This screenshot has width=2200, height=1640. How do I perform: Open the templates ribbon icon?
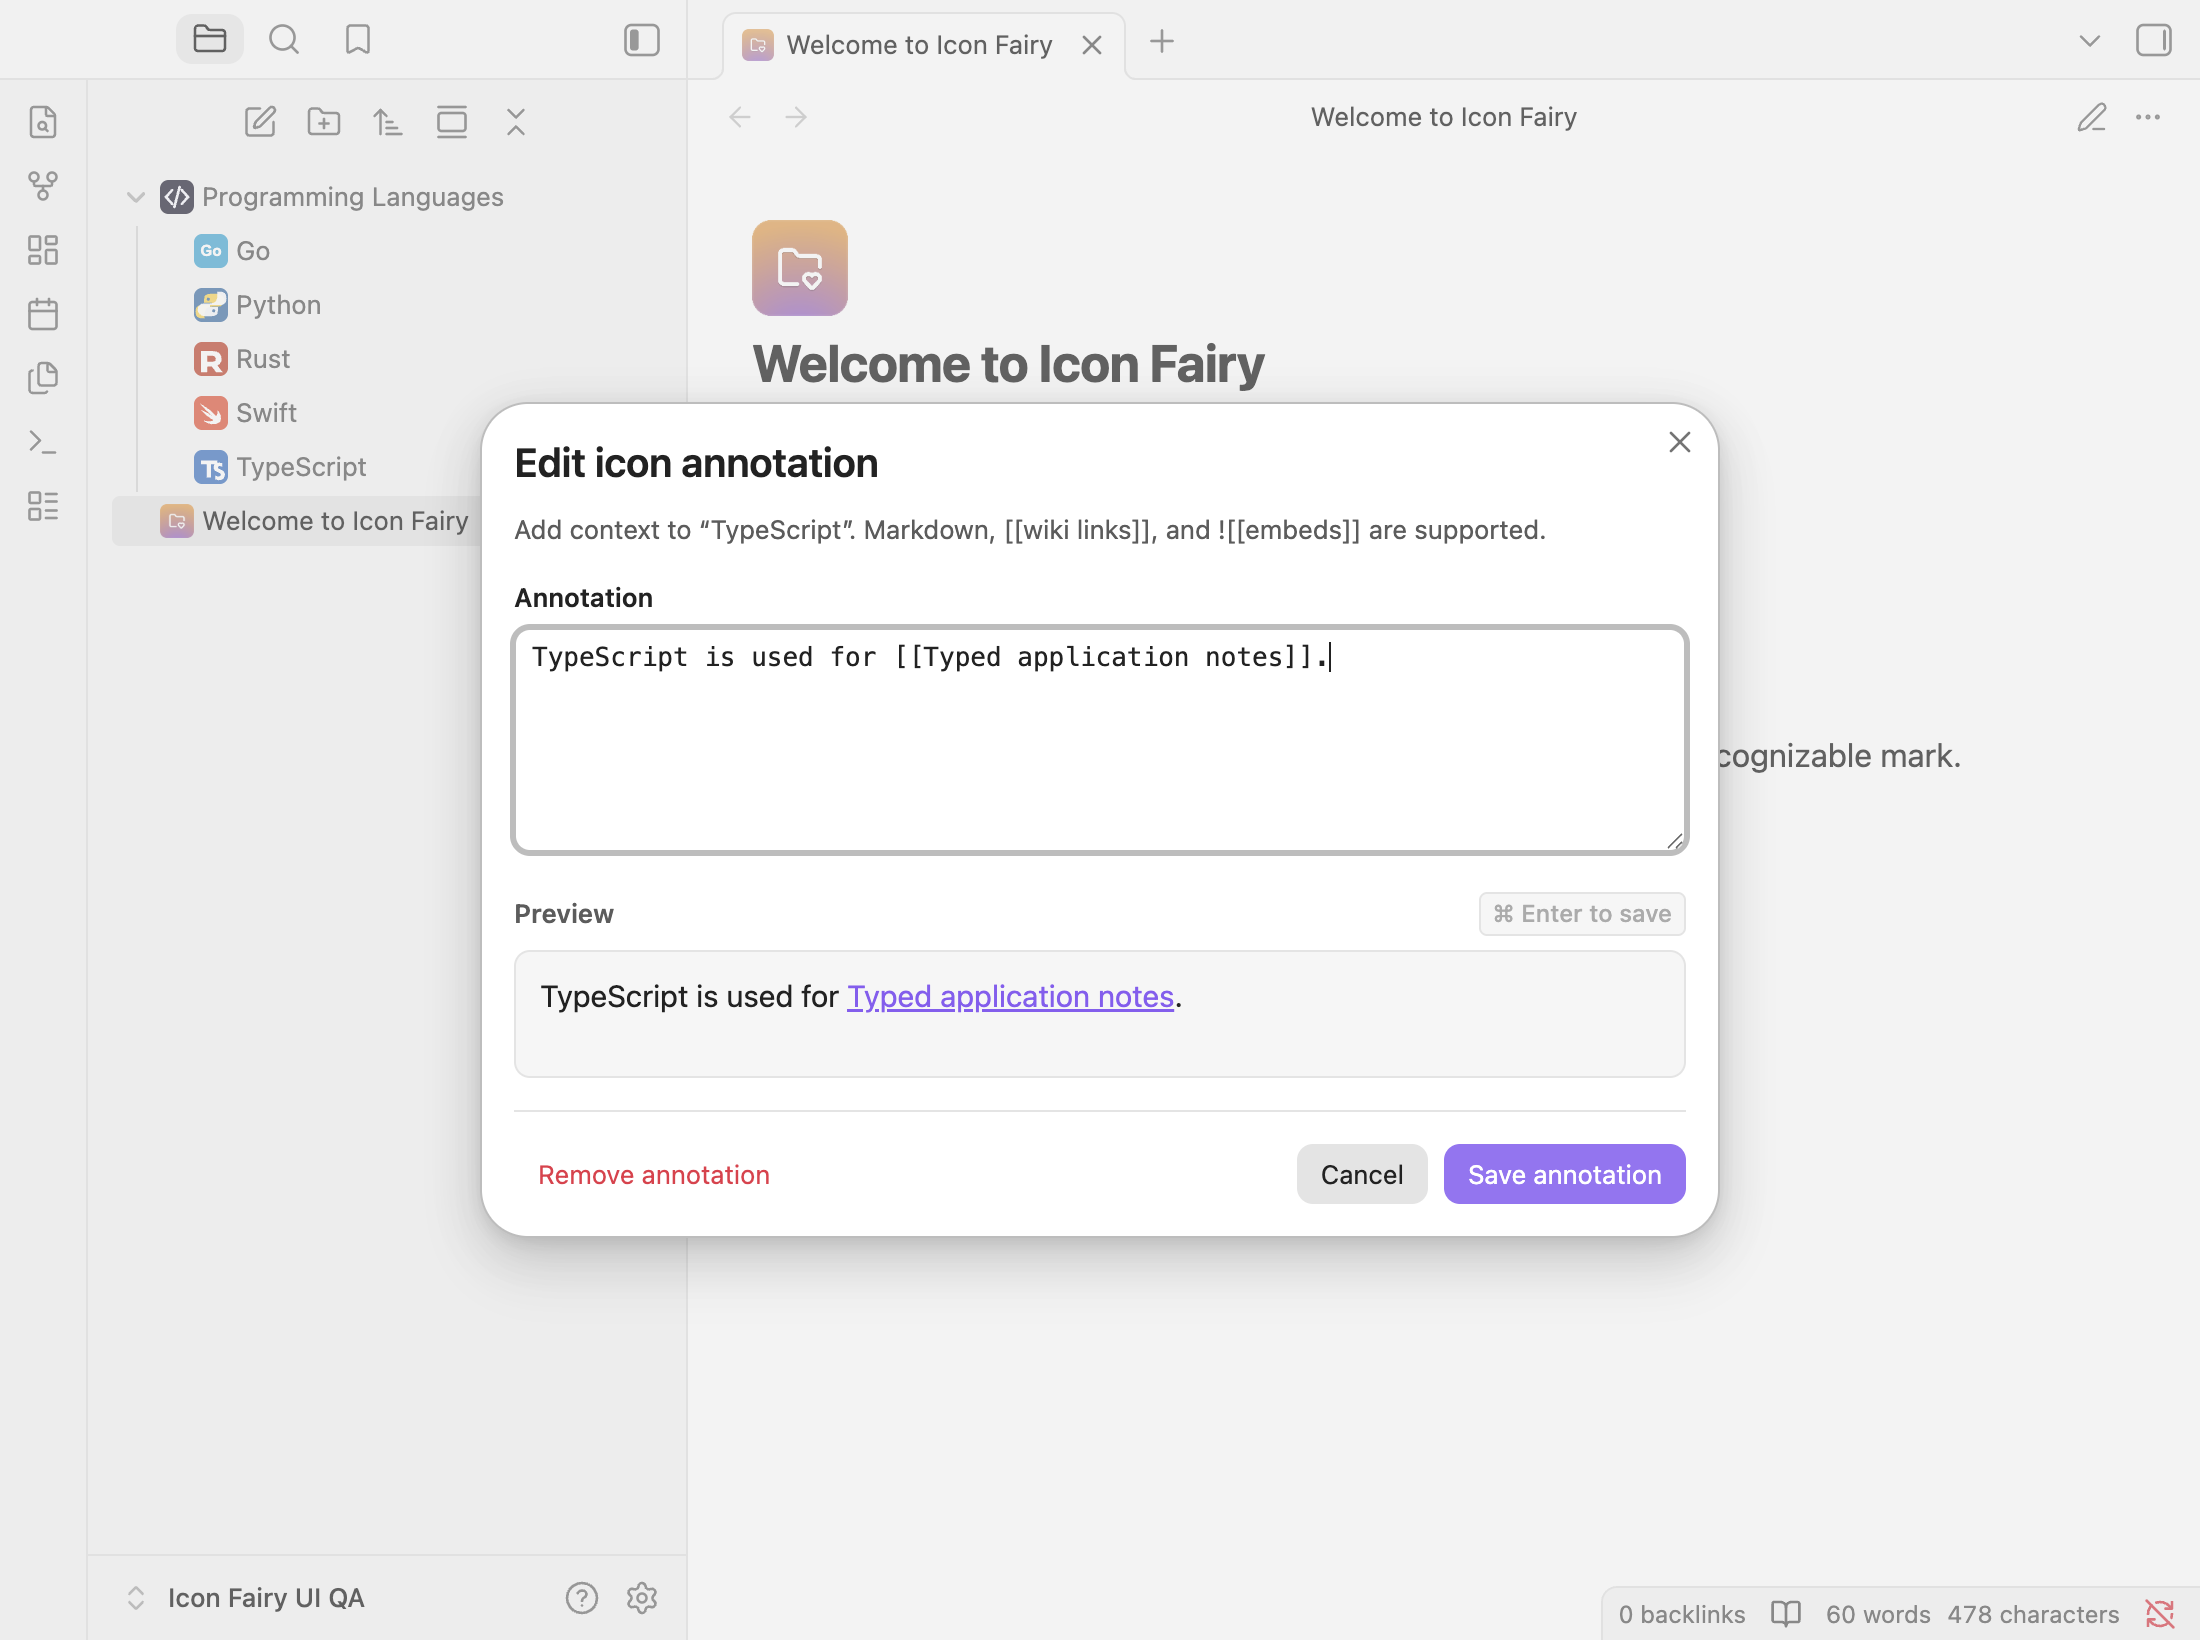click(43, 378)
